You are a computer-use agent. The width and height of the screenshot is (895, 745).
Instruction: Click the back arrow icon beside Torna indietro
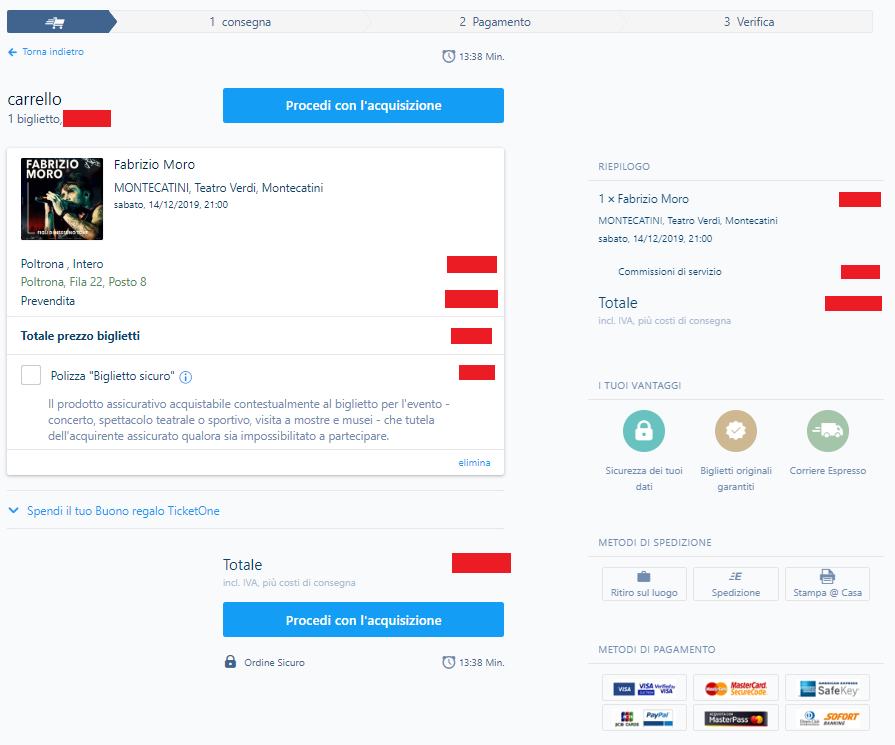point(13,52)
